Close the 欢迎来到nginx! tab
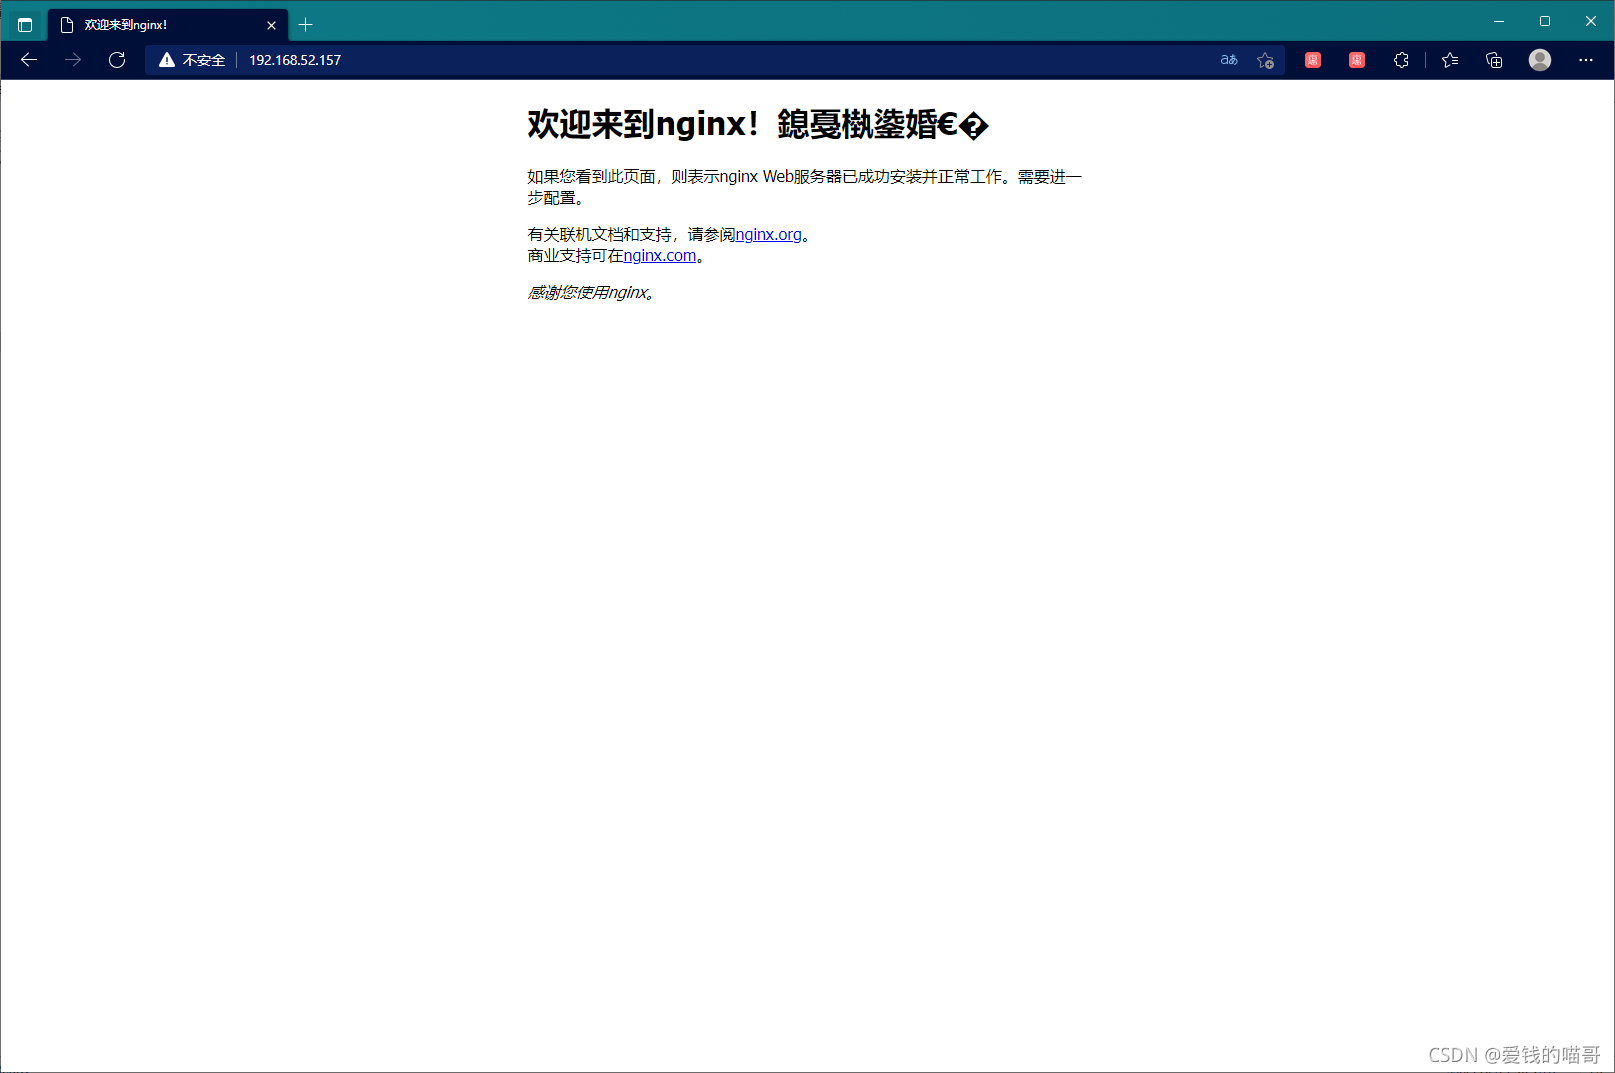Screen dimensions: 1615x1073 click(x=271, y=25)
